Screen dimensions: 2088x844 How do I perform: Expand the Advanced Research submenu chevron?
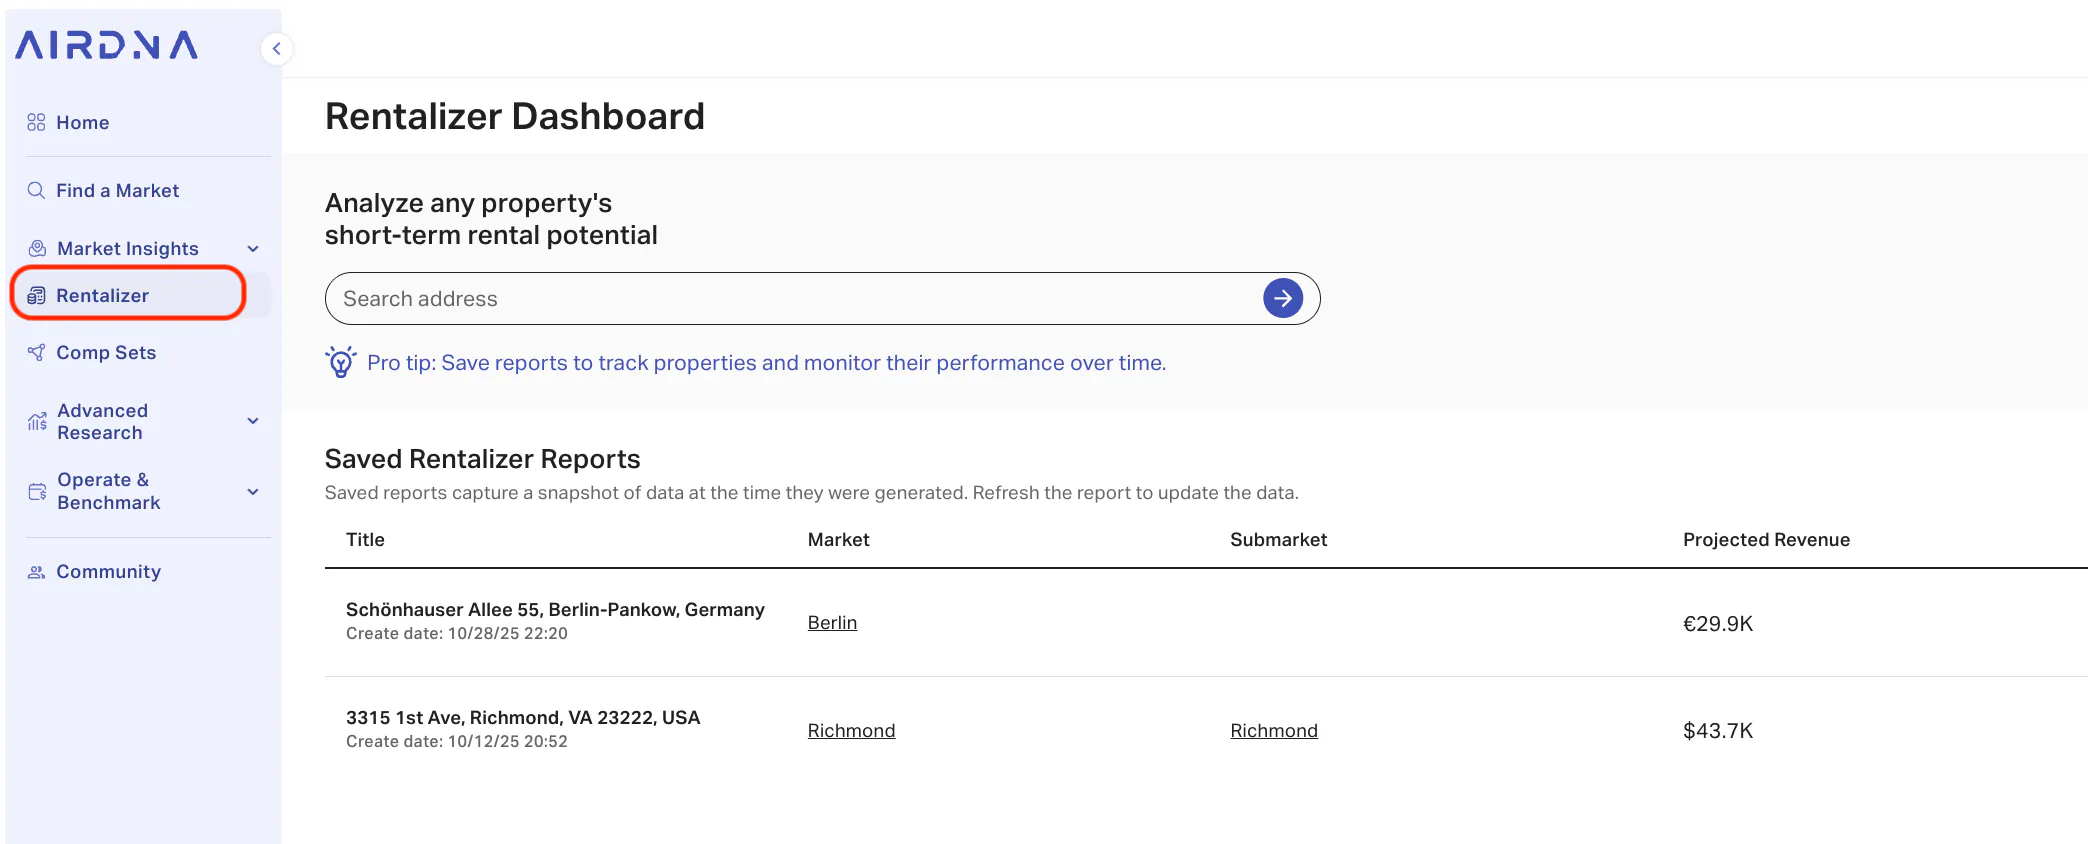click(253, 421)
